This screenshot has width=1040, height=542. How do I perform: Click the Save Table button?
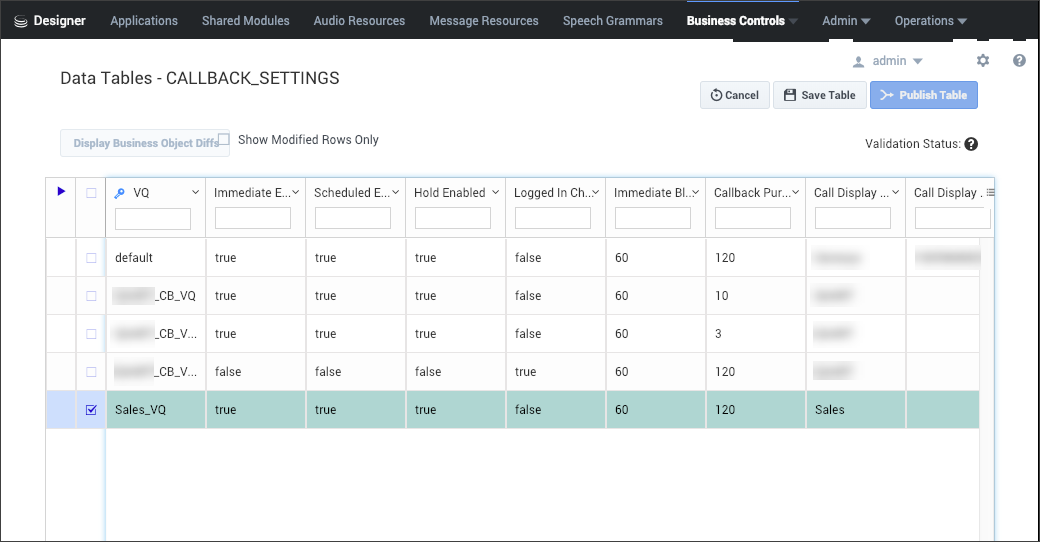819,95
